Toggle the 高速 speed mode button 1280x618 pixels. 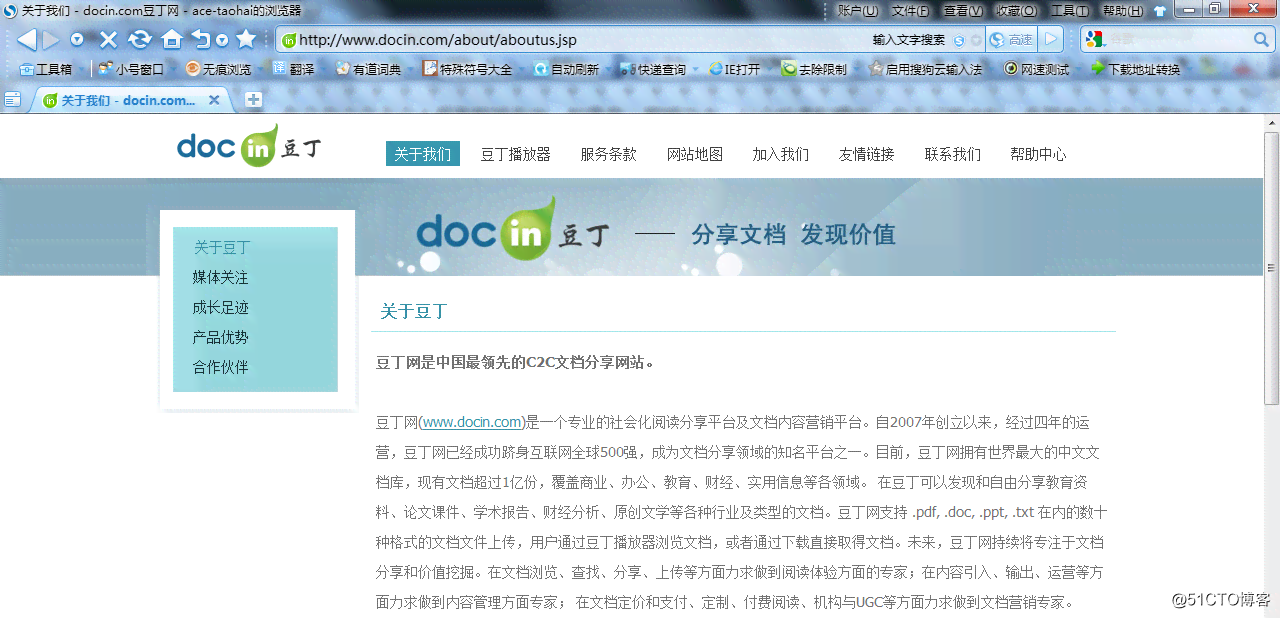pyautogui.click(x=1012, y=40)
